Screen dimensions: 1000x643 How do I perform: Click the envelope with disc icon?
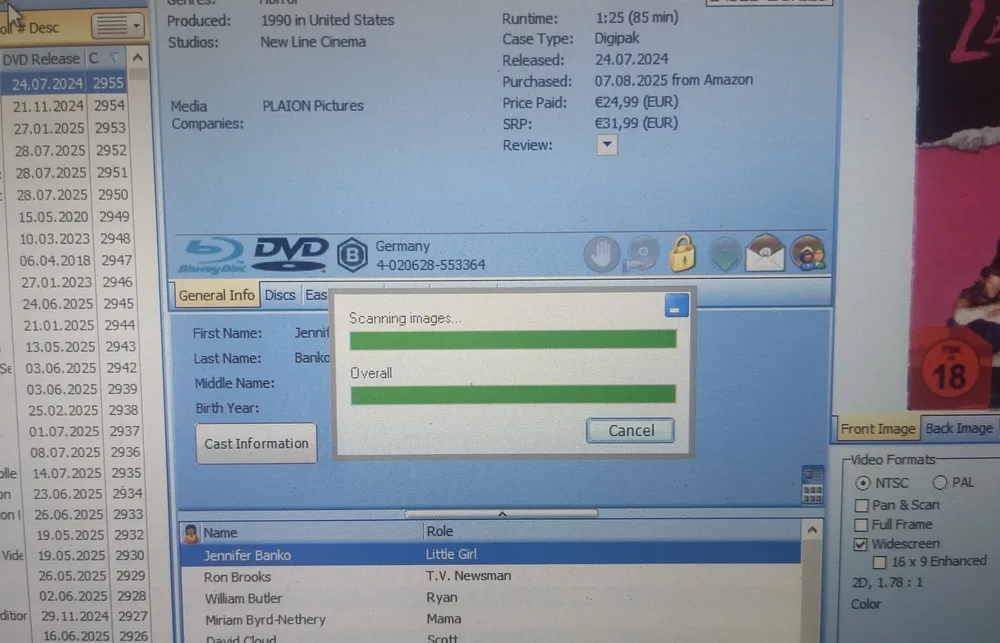coord(765,254)
